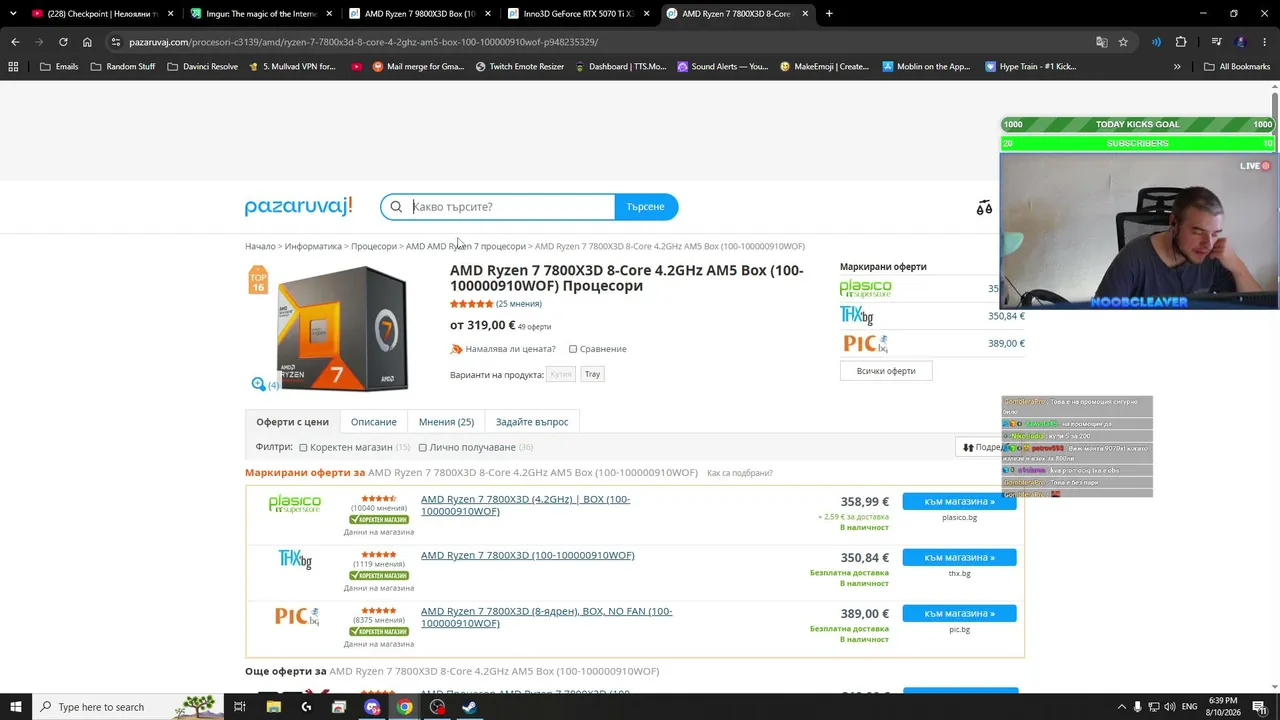Enable the Лично получаване filter
The image size is (1280, 720).
(x=422, y=448)
